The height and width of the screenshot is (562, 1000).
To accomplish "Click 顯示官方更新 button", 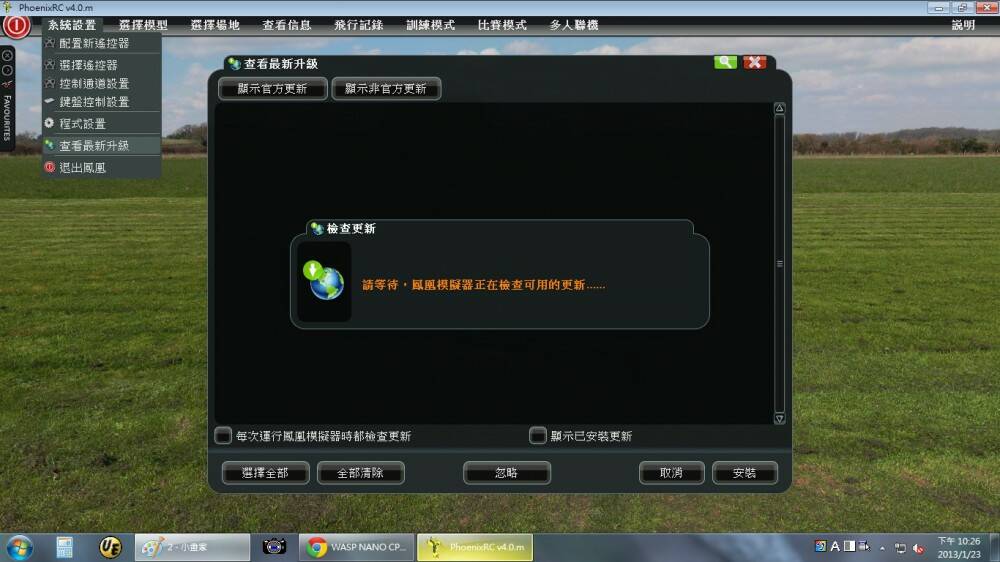I will (x=272, y=89).
